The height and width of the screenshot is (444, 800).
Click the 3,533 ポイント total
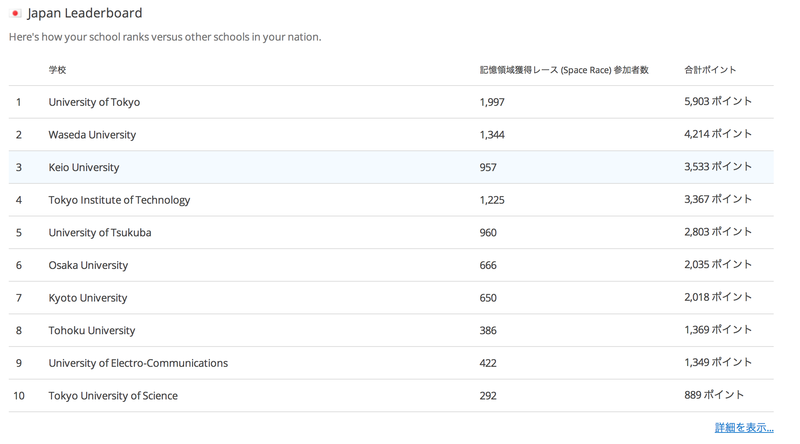coord(718,167)
